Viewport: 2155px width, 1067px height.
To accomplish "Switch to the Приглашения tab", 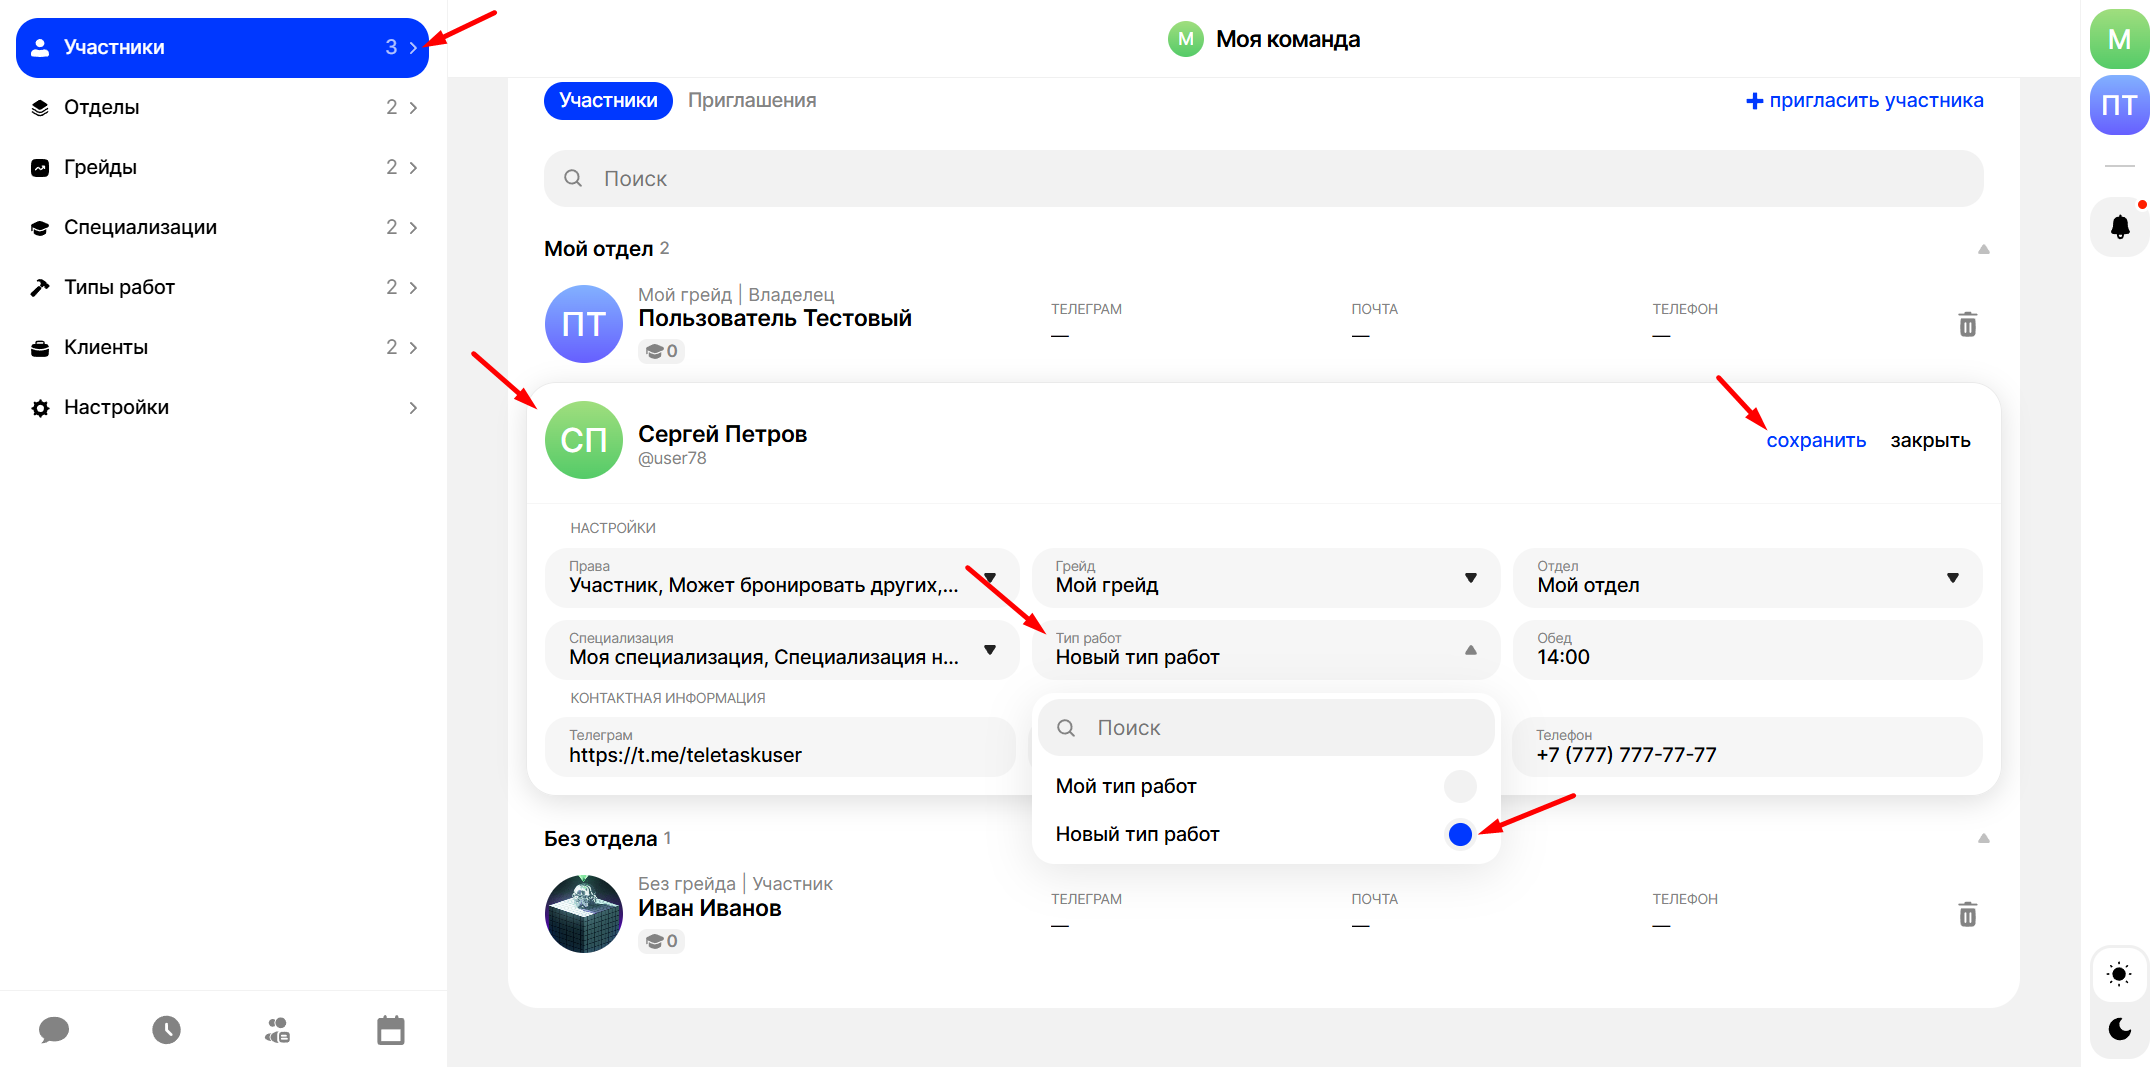I will tap(752, 101).
